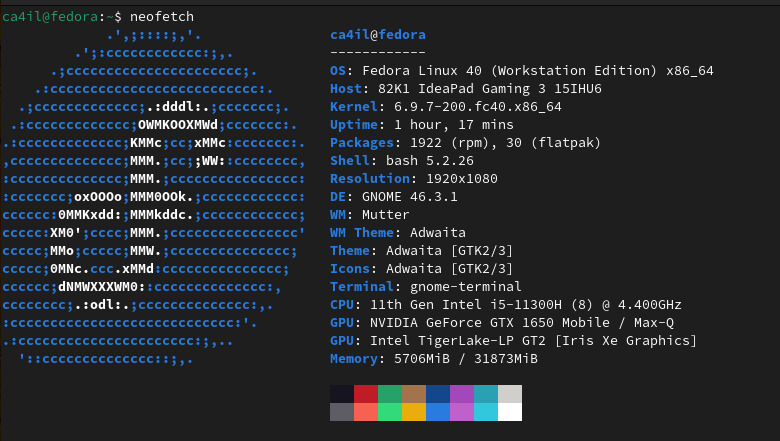Click the purple color block in top row
Screen dimensions: 780x441
[462, 394]
